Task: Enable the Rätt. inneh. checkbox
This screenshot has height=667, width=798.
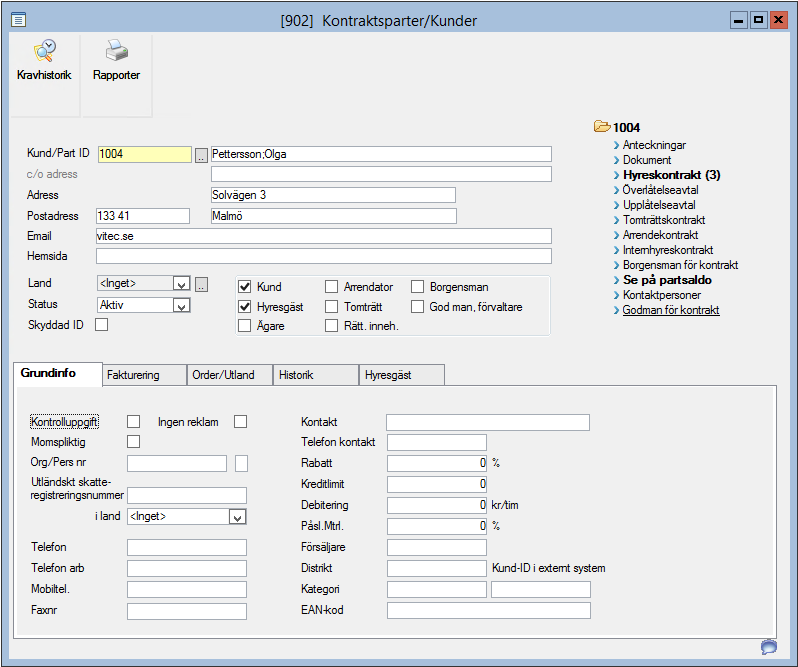Action: (x=331, y=326)
